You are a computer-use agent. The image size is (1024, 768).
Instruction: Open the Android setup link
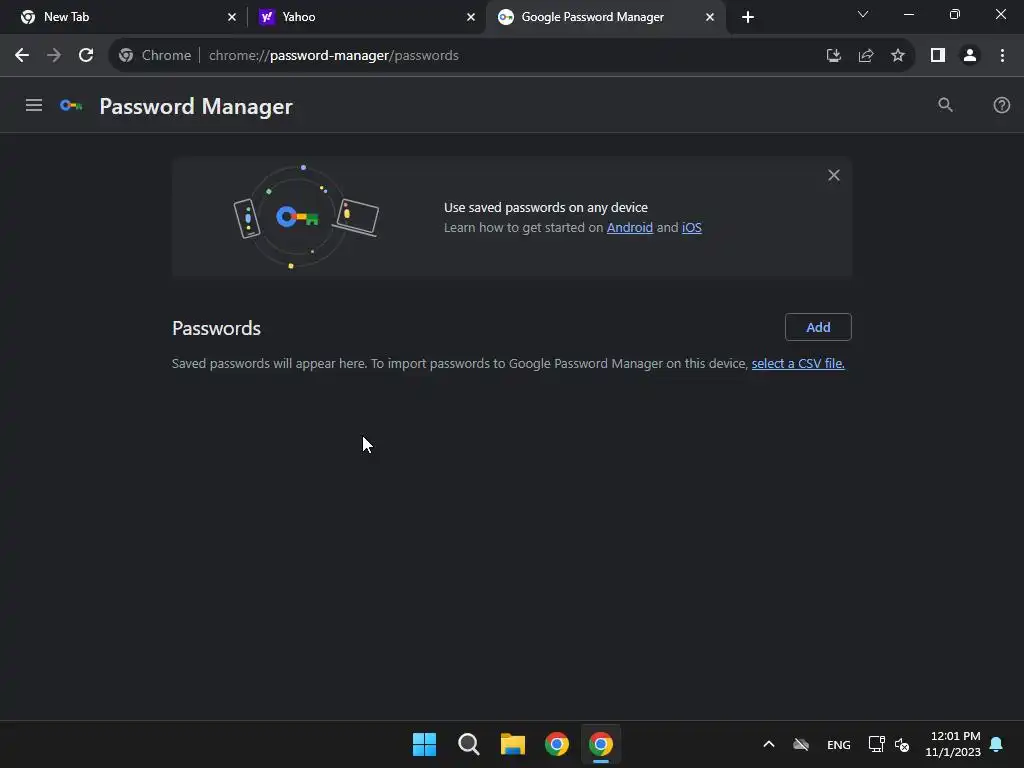(x=630, y=227)
